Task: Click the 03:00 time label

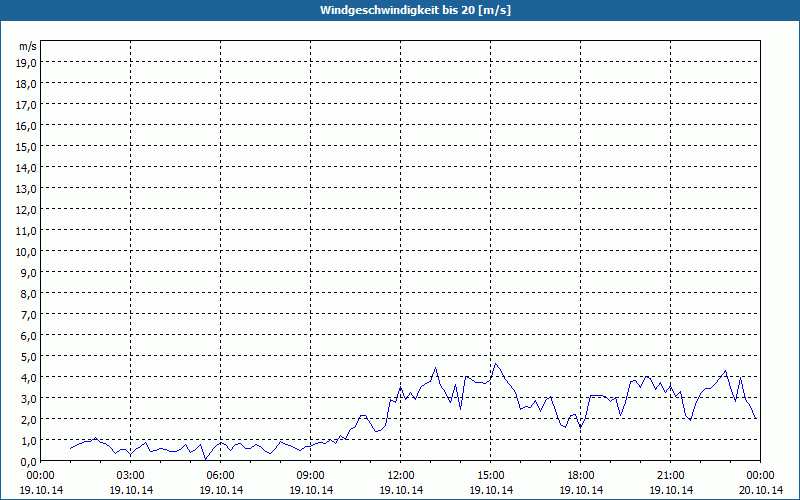Action: point(131,476)
